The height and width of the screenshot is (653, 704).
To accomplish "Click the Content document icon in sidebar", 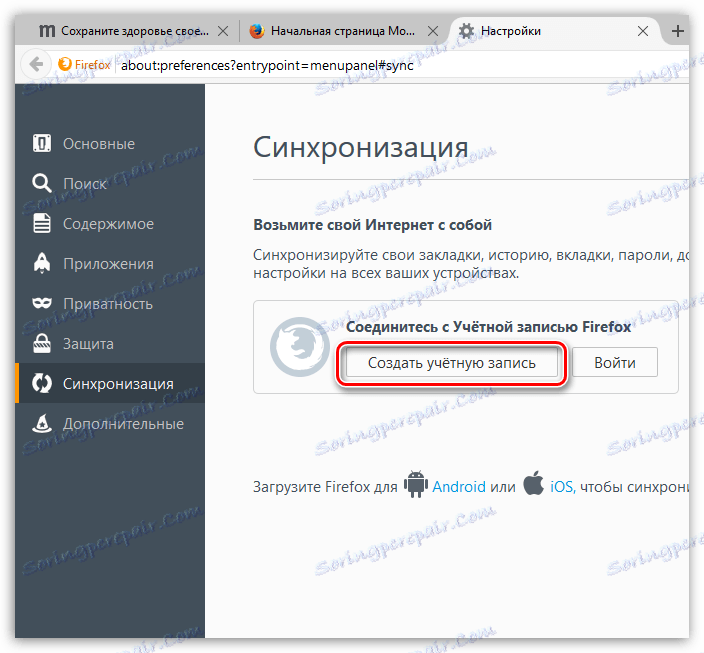I will (42, 223).
